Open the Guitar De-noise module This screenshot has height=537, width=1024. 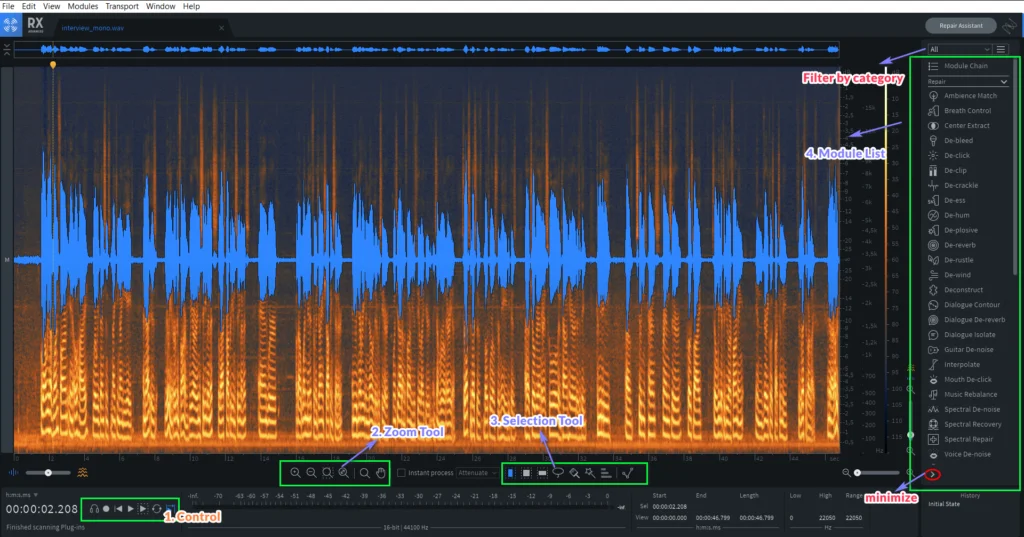click(x=963, y=350)
